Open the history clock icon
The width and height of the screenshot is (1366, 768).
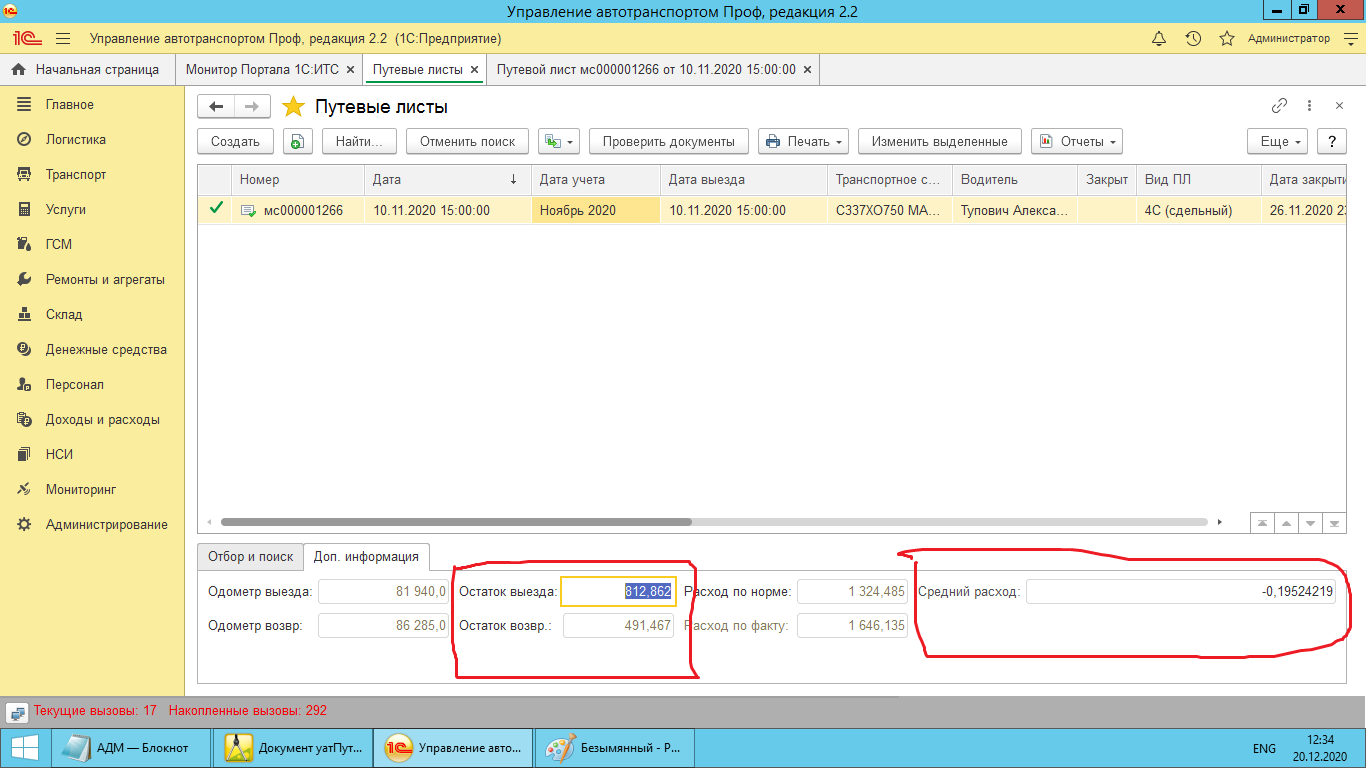1193,39
